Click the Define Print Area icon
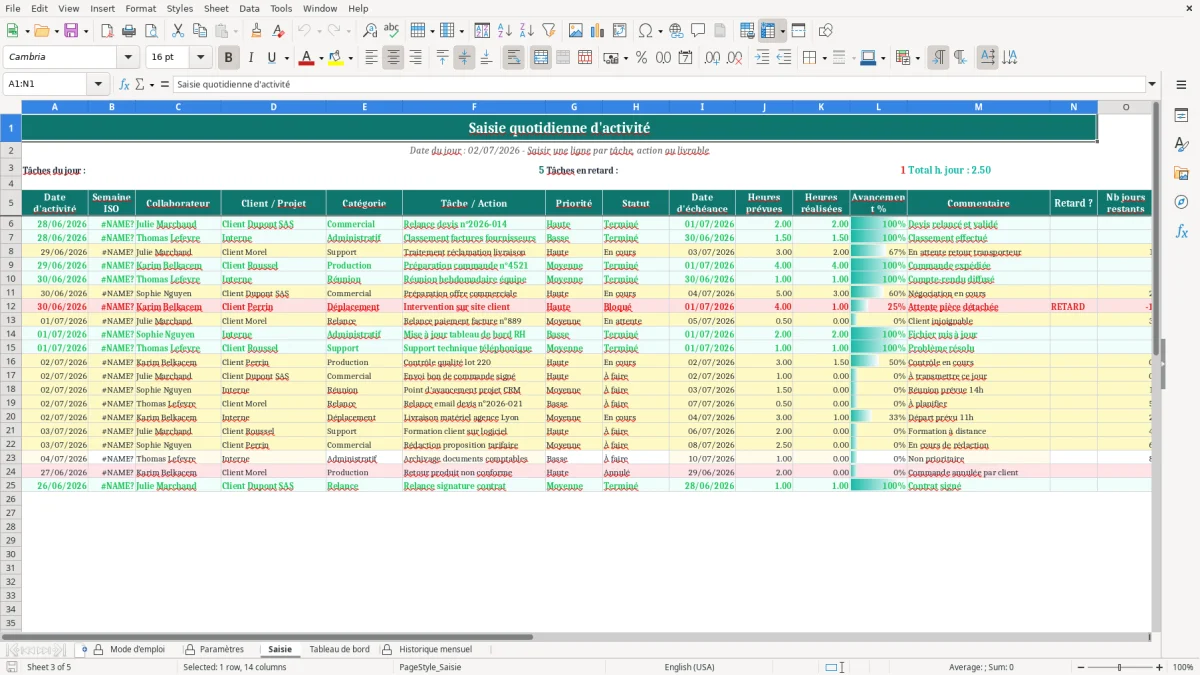 click(747, 31)
